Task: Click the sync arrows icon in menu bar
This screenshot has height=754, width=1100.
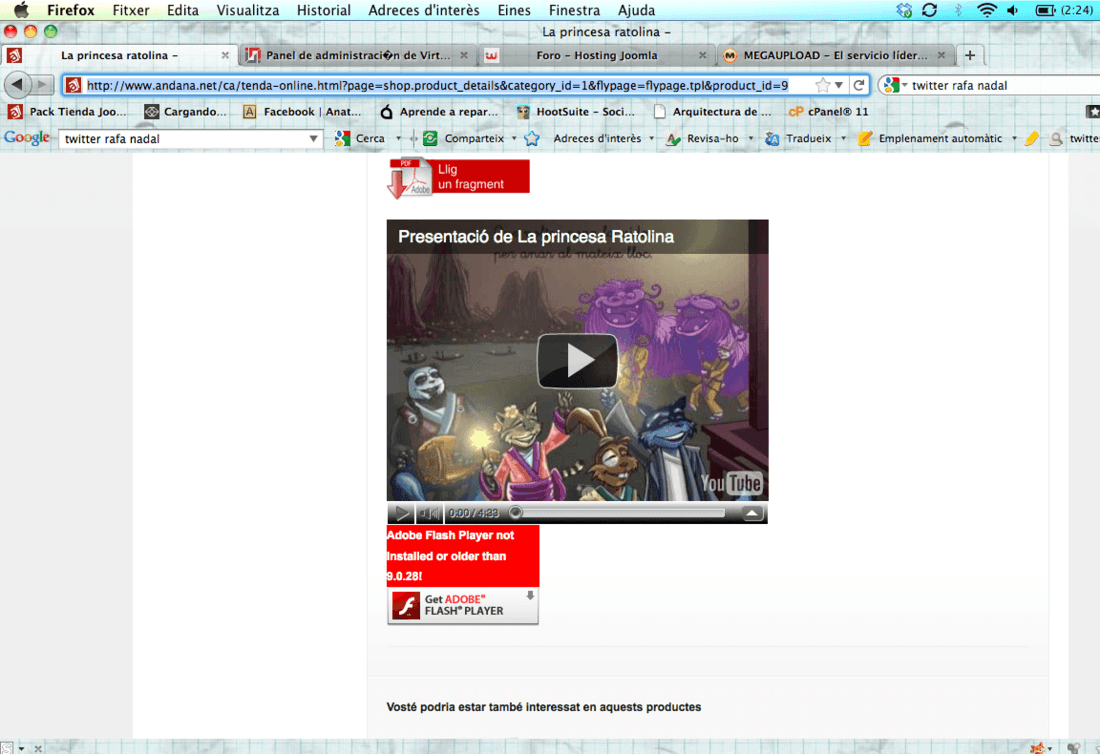Action: [930, 10]
